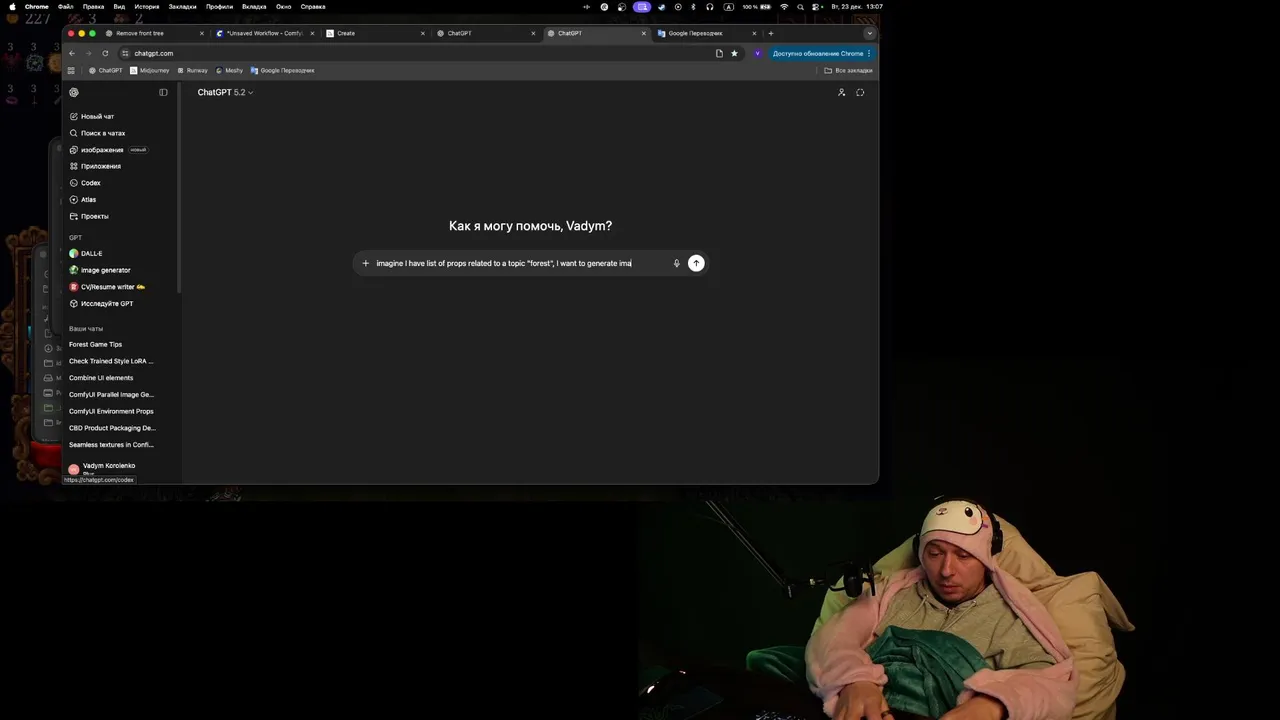Viewport: 1280px width, 720px height.
Task: Open CBD Product Packaging chat
Action: click(112, 428)
